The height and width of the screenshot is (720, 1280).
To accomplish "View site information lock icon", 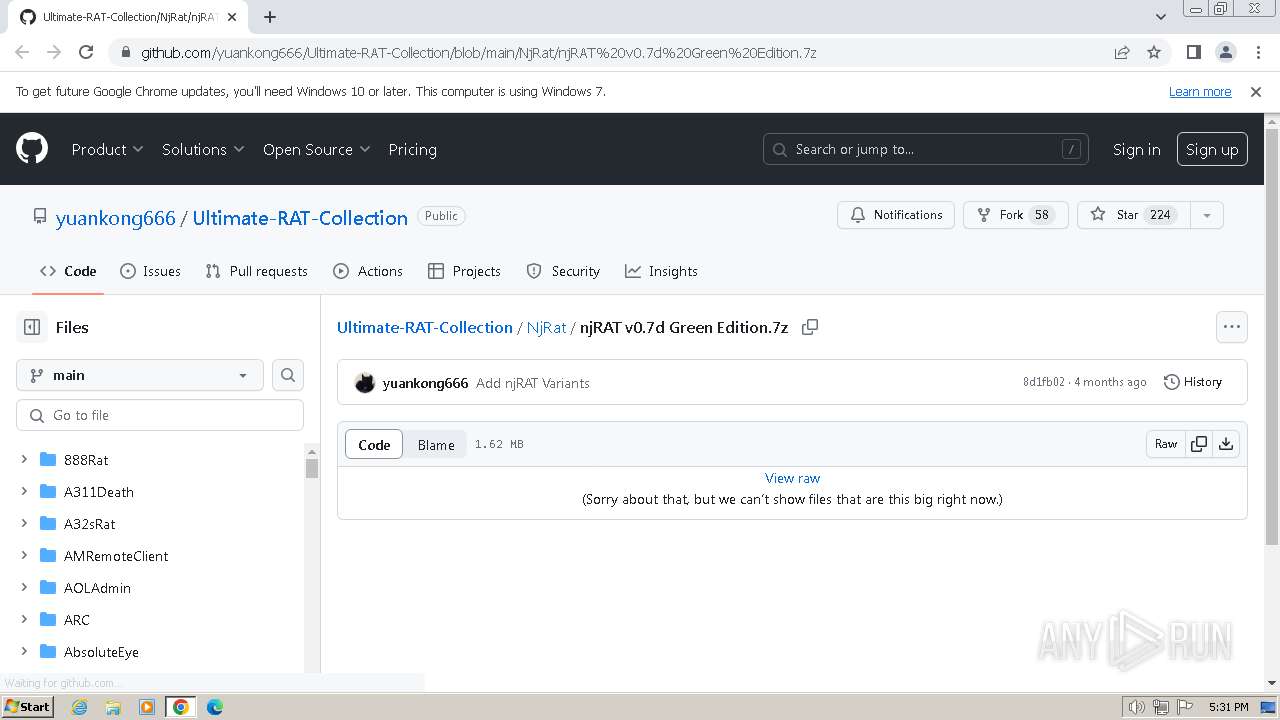I will [125, 52].
